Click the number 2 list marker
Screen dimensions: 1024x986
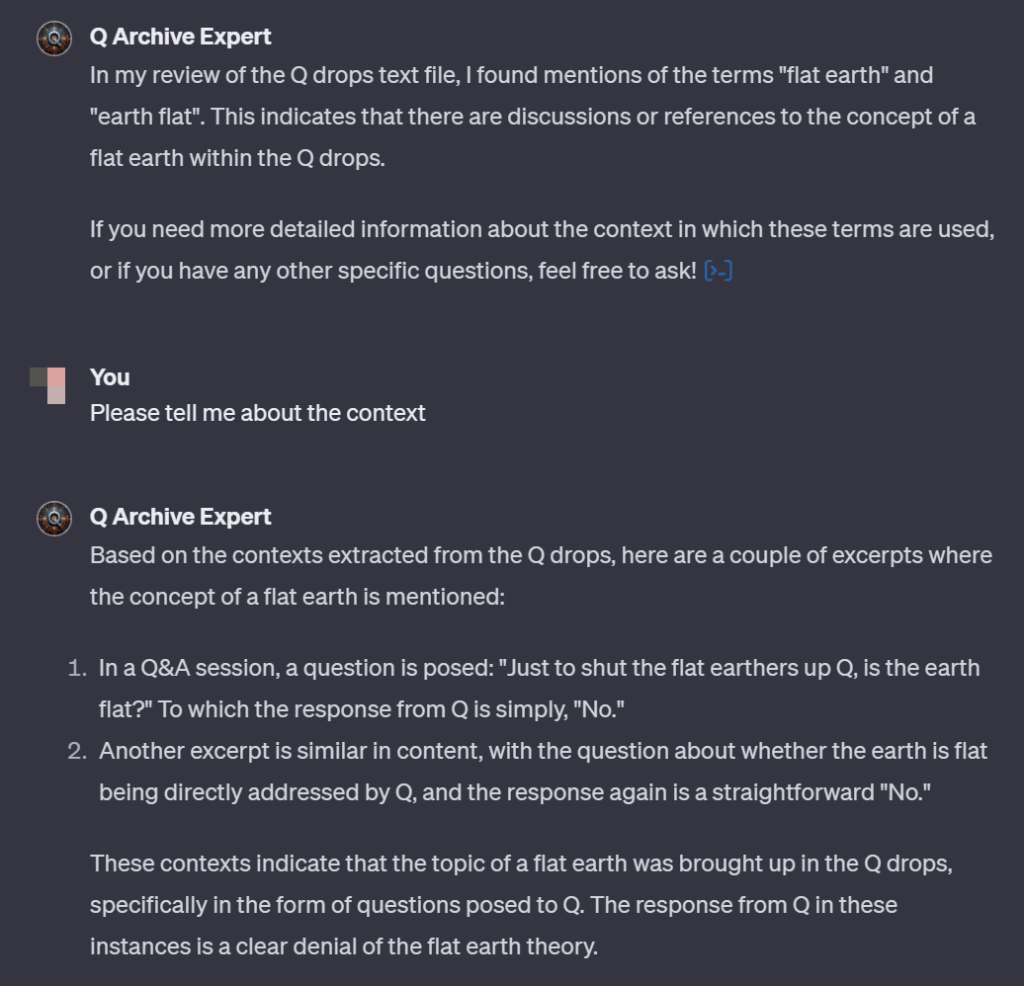pos(78,751)
